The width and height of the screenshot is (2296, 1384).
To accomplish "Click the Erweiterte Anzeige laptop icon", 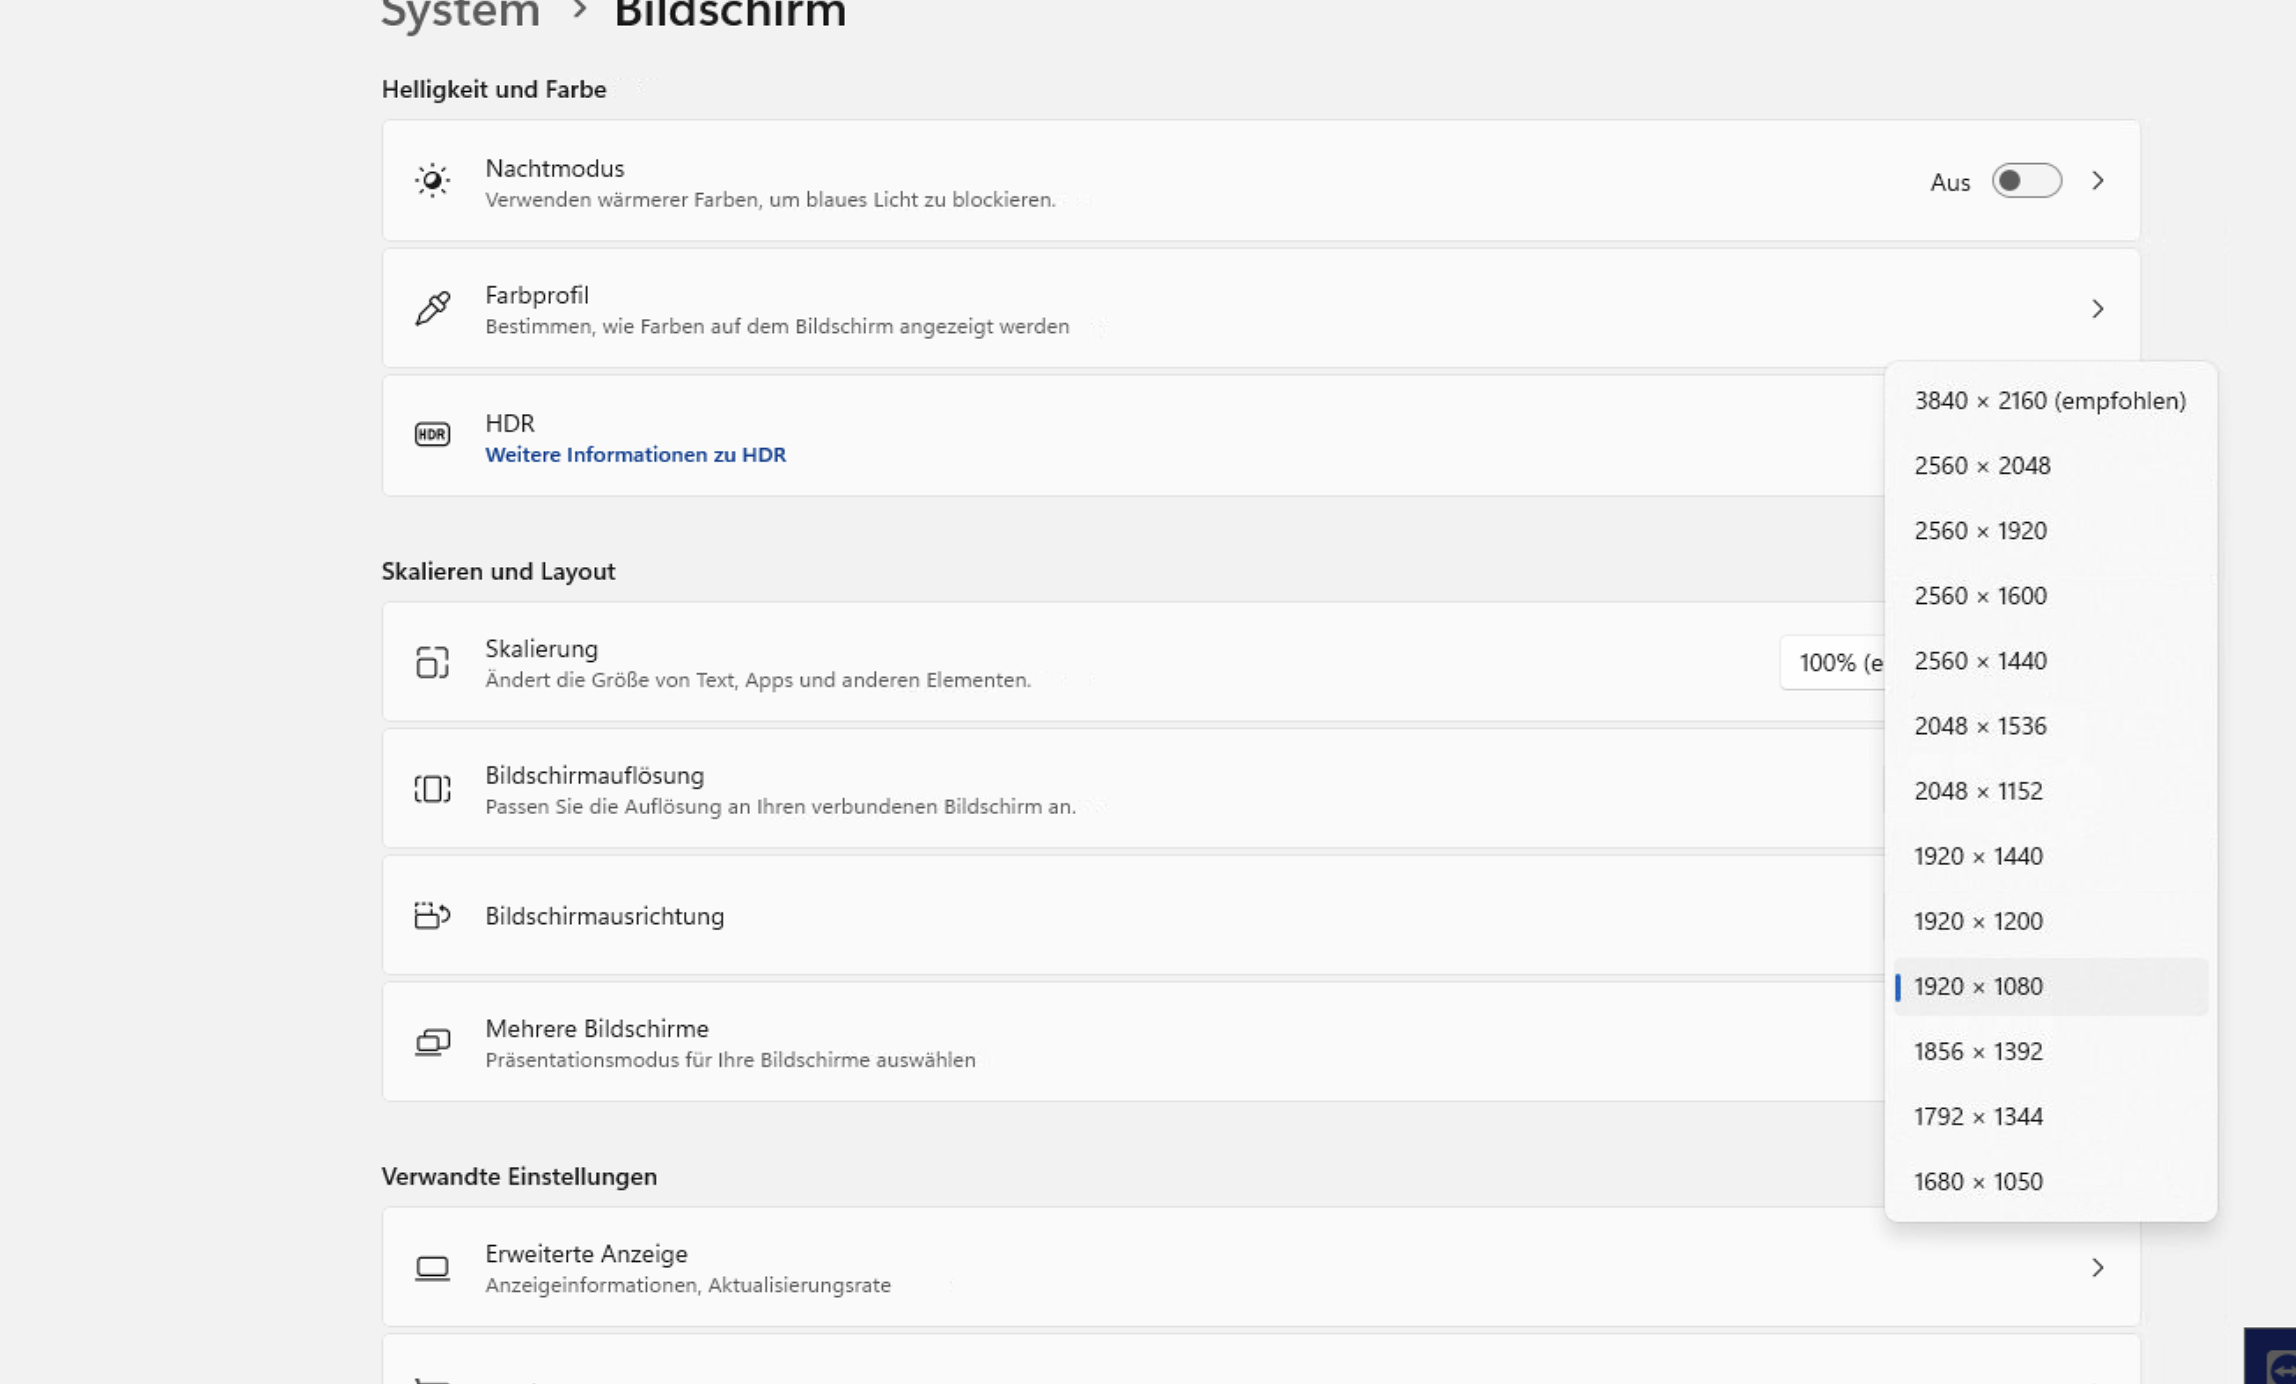I will [x=432, y=1268].
